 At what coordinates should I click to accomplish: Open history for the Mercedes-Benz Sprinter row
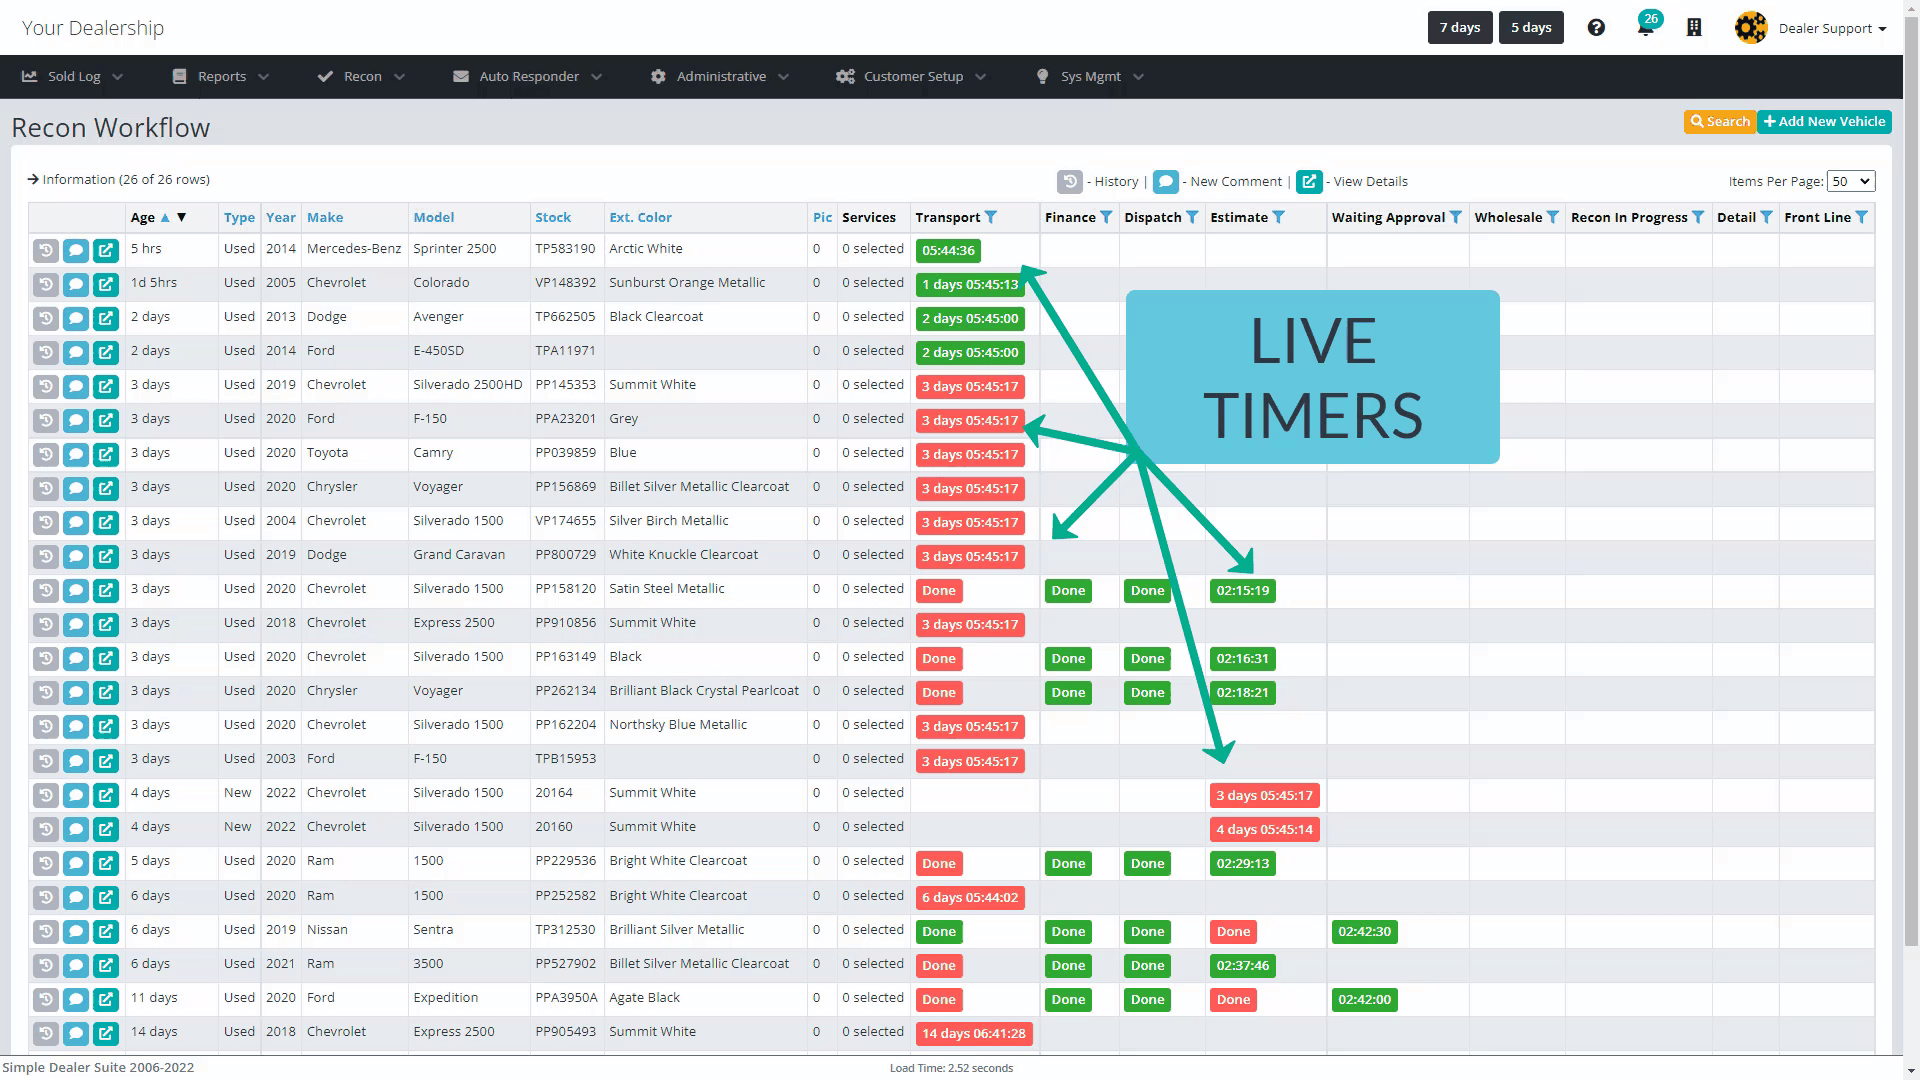pyautogui.click(x=46, y=250)
